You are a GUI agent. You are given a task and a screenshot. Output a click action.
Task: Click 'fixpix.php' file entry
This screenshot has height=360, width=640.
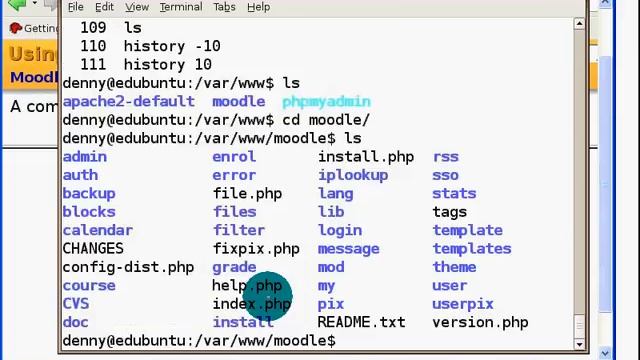coord(256,249)
